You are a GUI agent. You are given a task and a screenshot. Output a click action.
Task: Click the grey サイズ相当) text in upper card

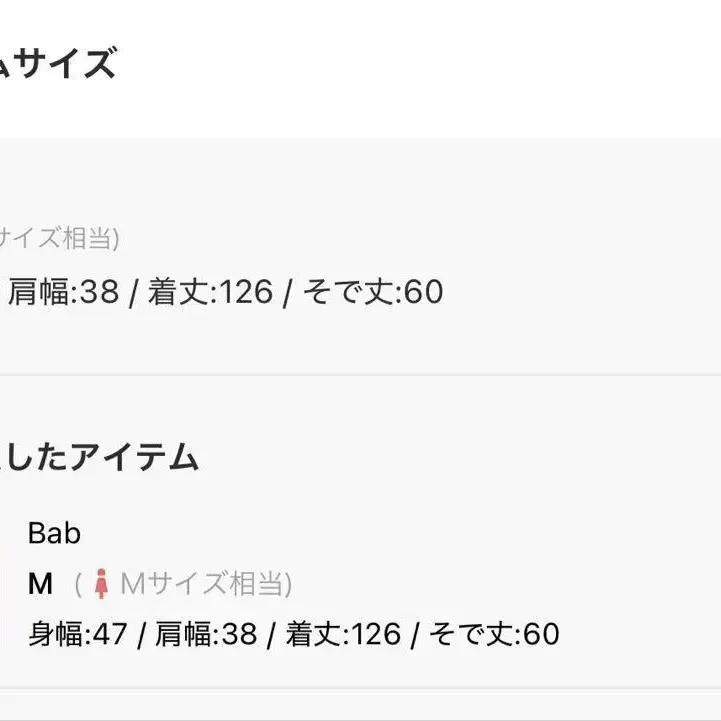click(59, 239)
